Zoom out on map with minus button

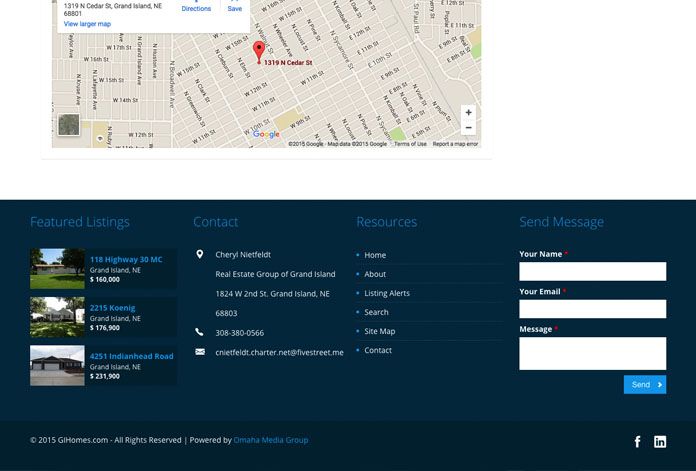click(468, 128)
